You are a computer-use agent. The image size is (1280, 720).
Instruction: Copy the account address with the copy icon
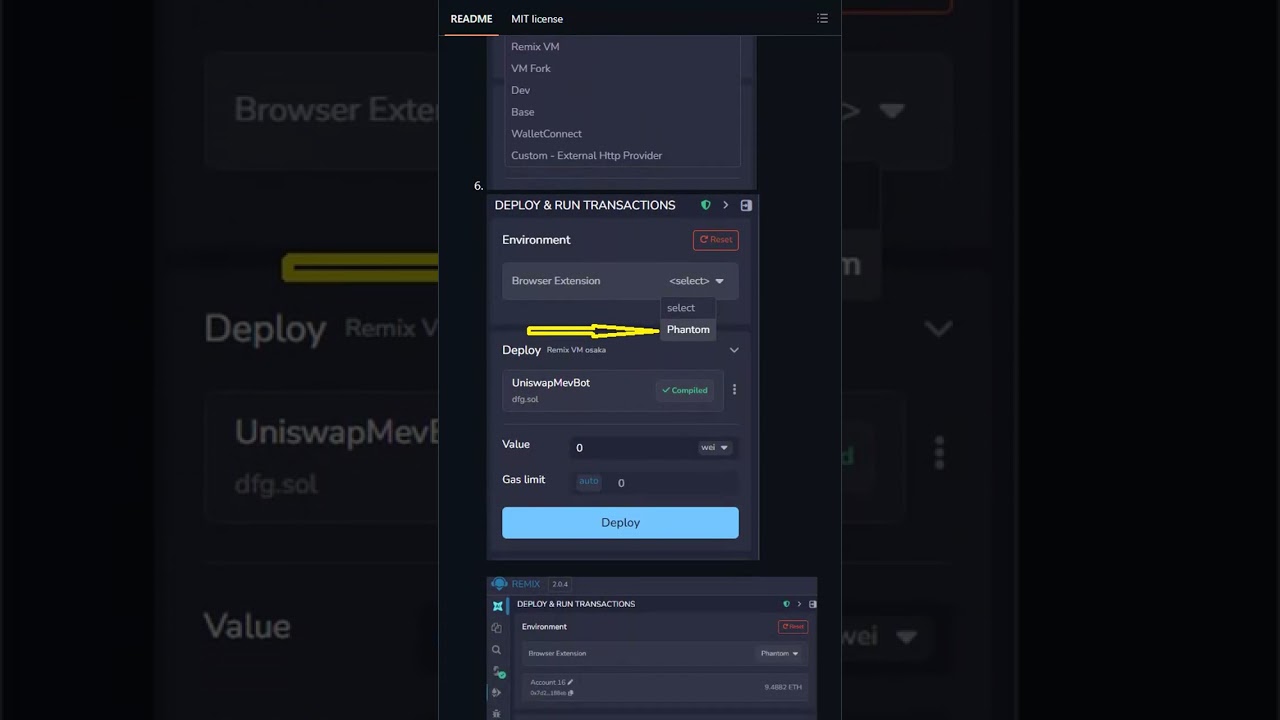click(x=570, y=692)
